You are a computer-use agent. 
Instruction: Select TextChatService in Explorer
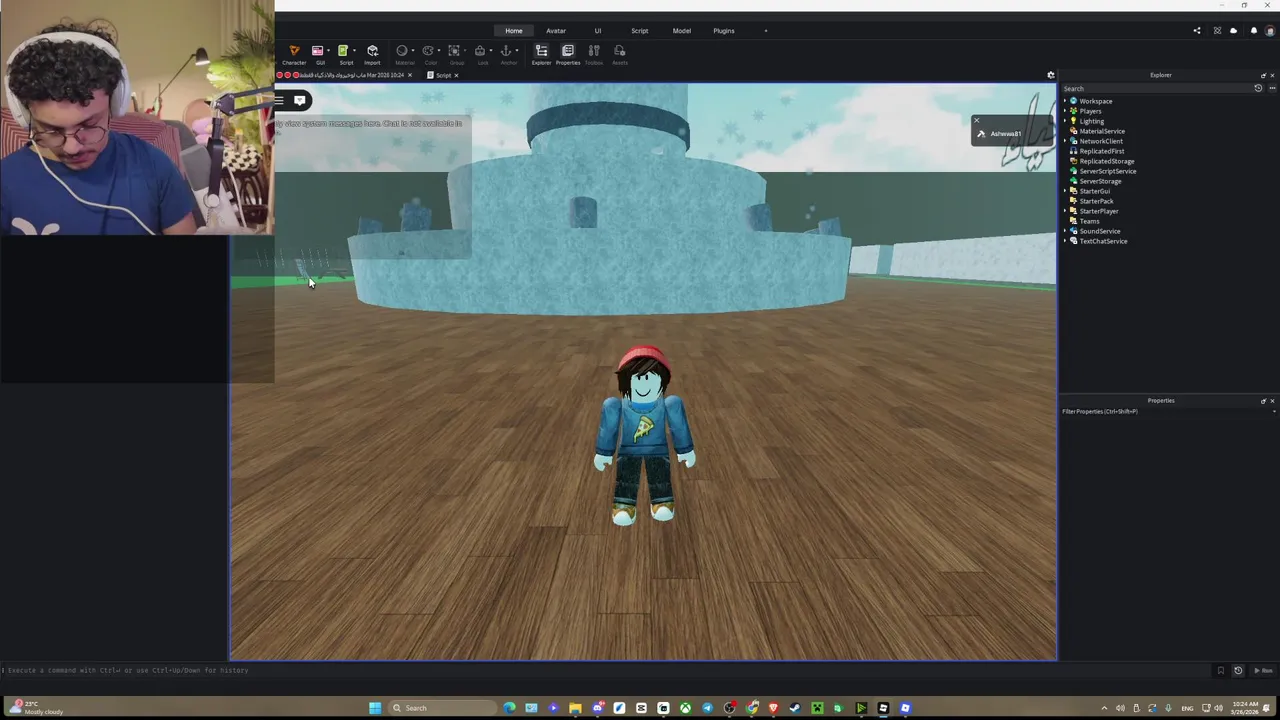tap(1103, 241)
